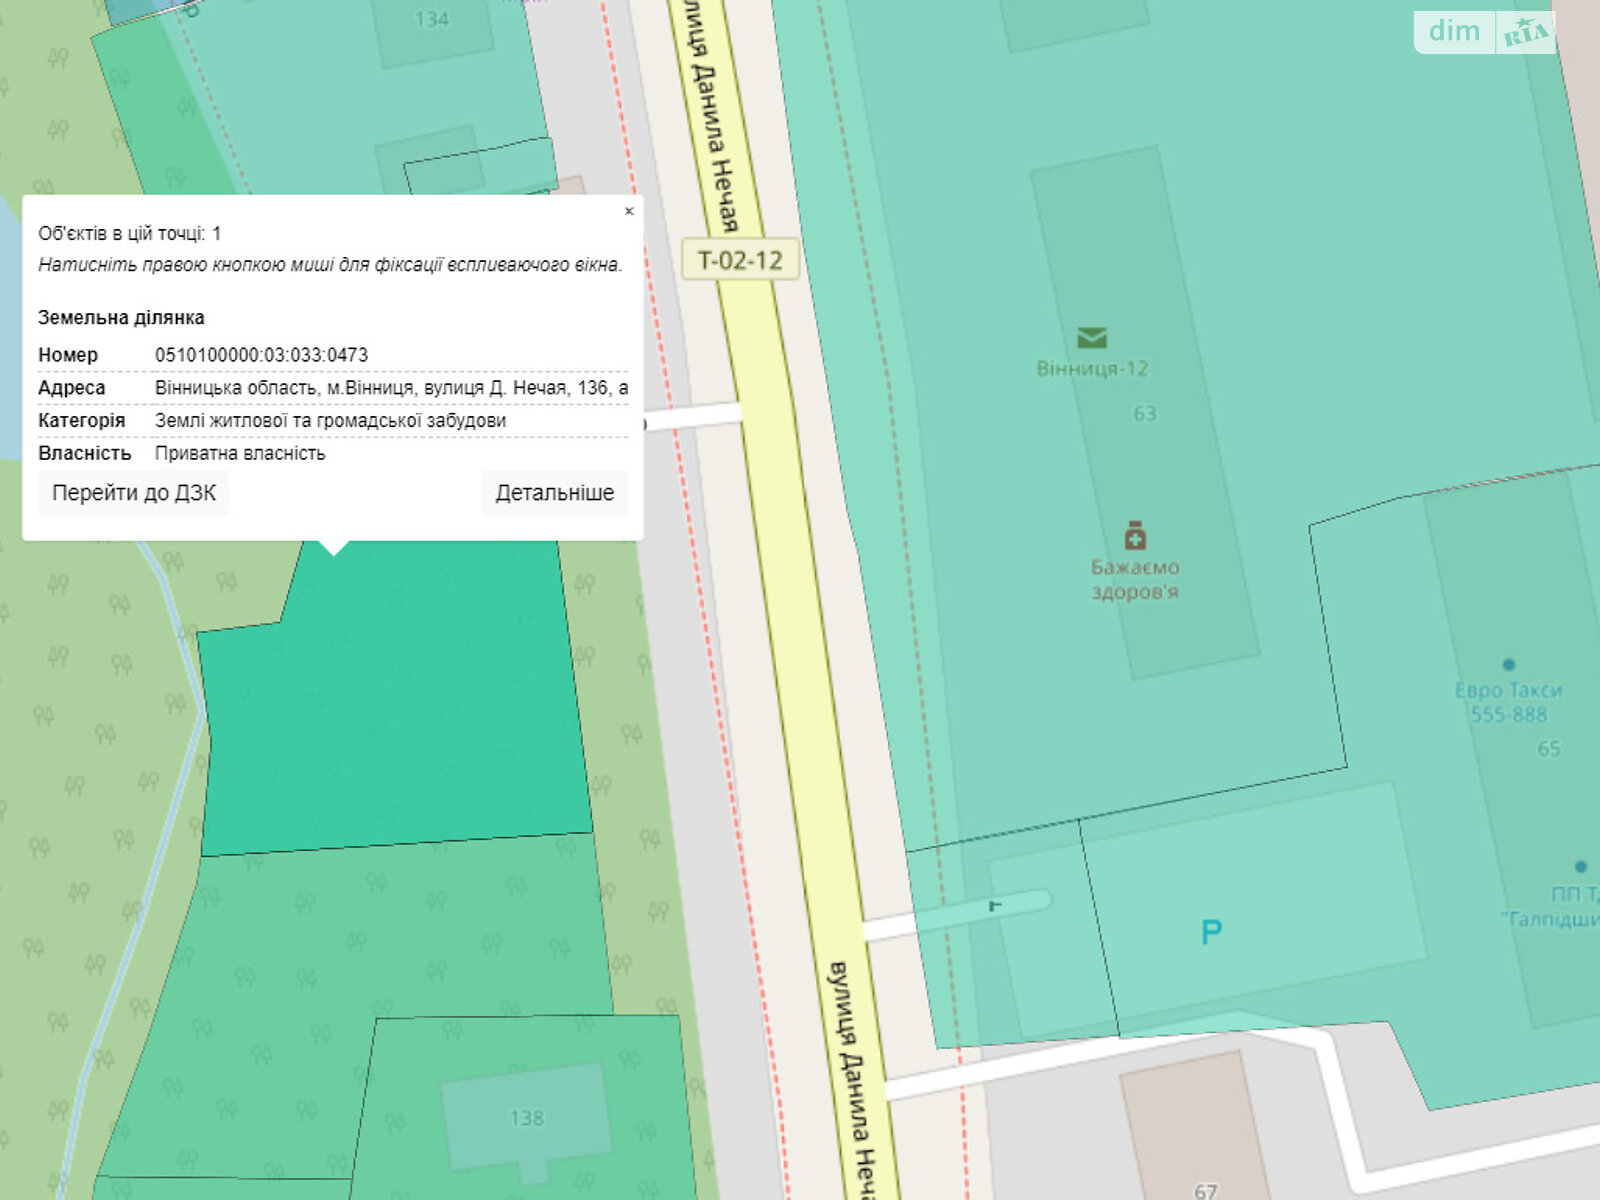Click the 'Вінниця-12' post office label
The width and height of the screenshot is (1600, 1200).
(1092, 369)
